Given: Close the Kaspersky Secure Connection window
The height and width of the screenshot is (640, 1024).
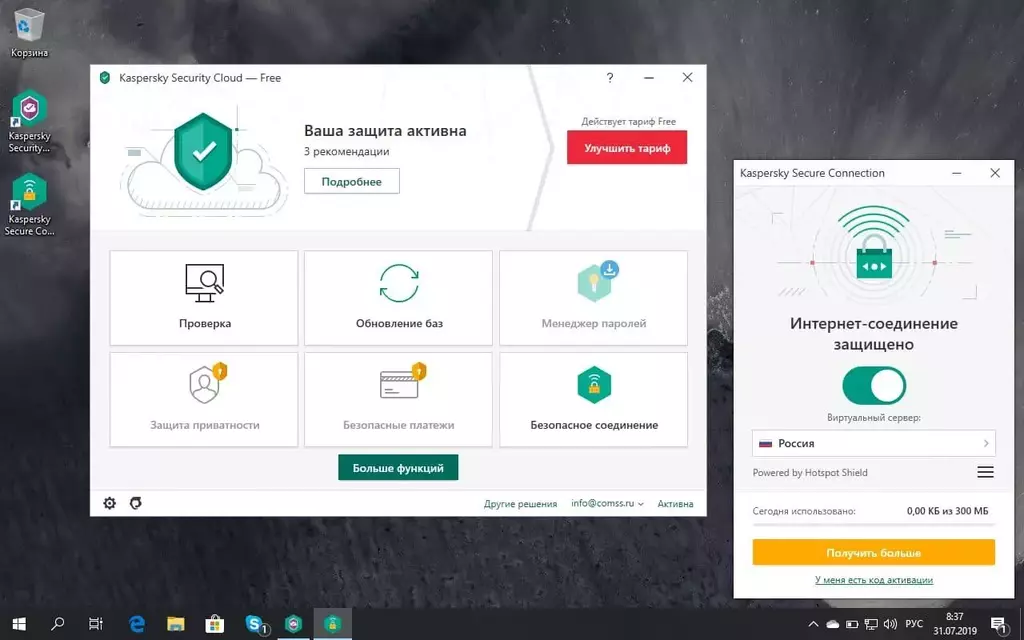Looking at the screenshot, I should (995, 173).
